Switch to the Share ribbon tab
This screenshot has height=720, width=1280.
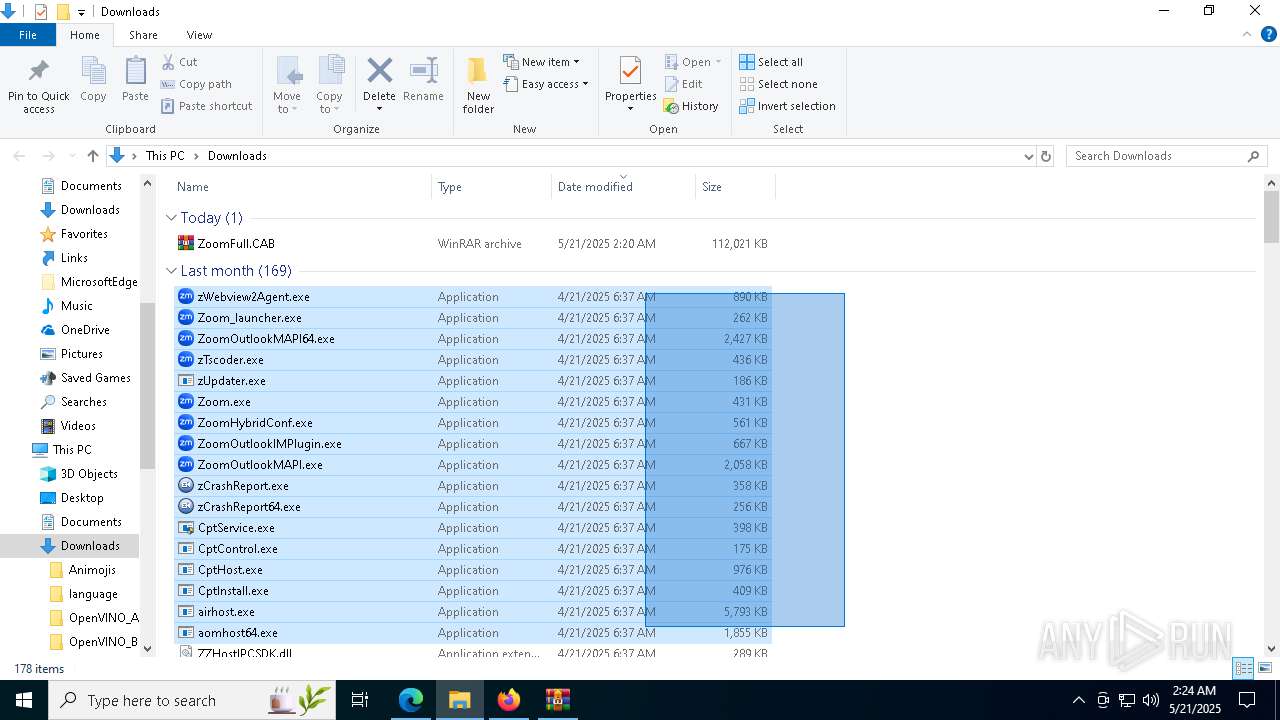143,35
